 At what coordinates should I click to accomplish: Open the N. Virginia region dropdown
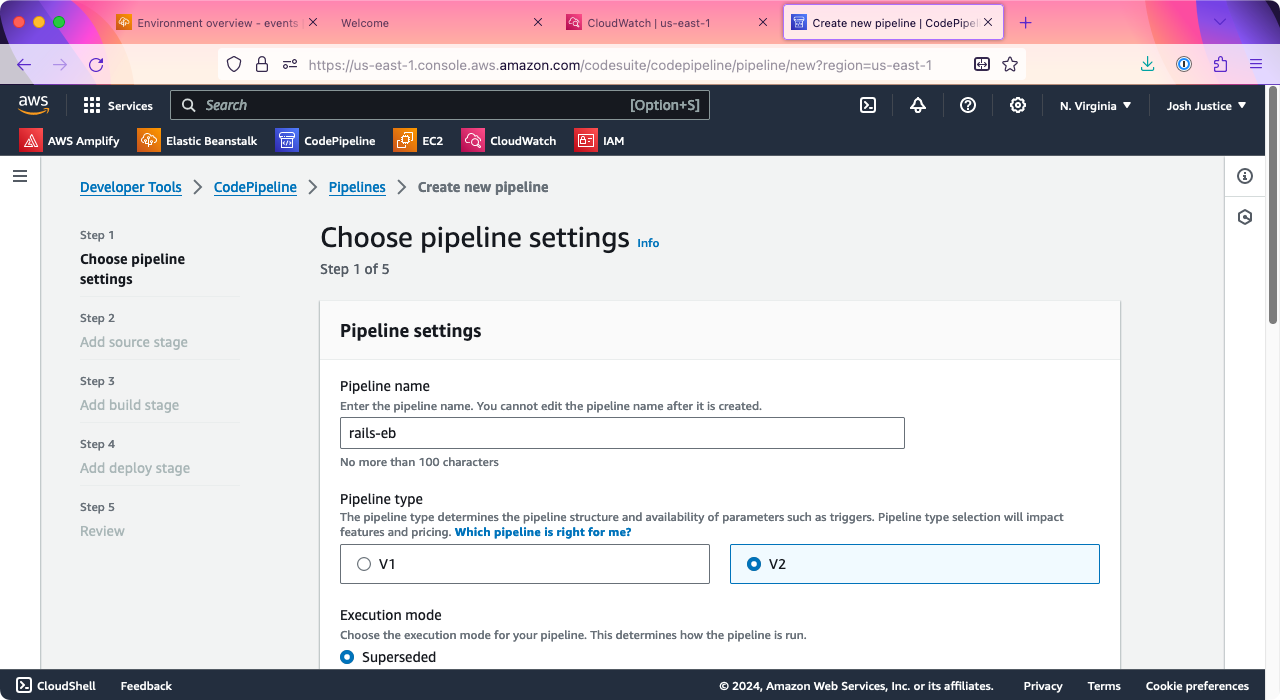1096,105
